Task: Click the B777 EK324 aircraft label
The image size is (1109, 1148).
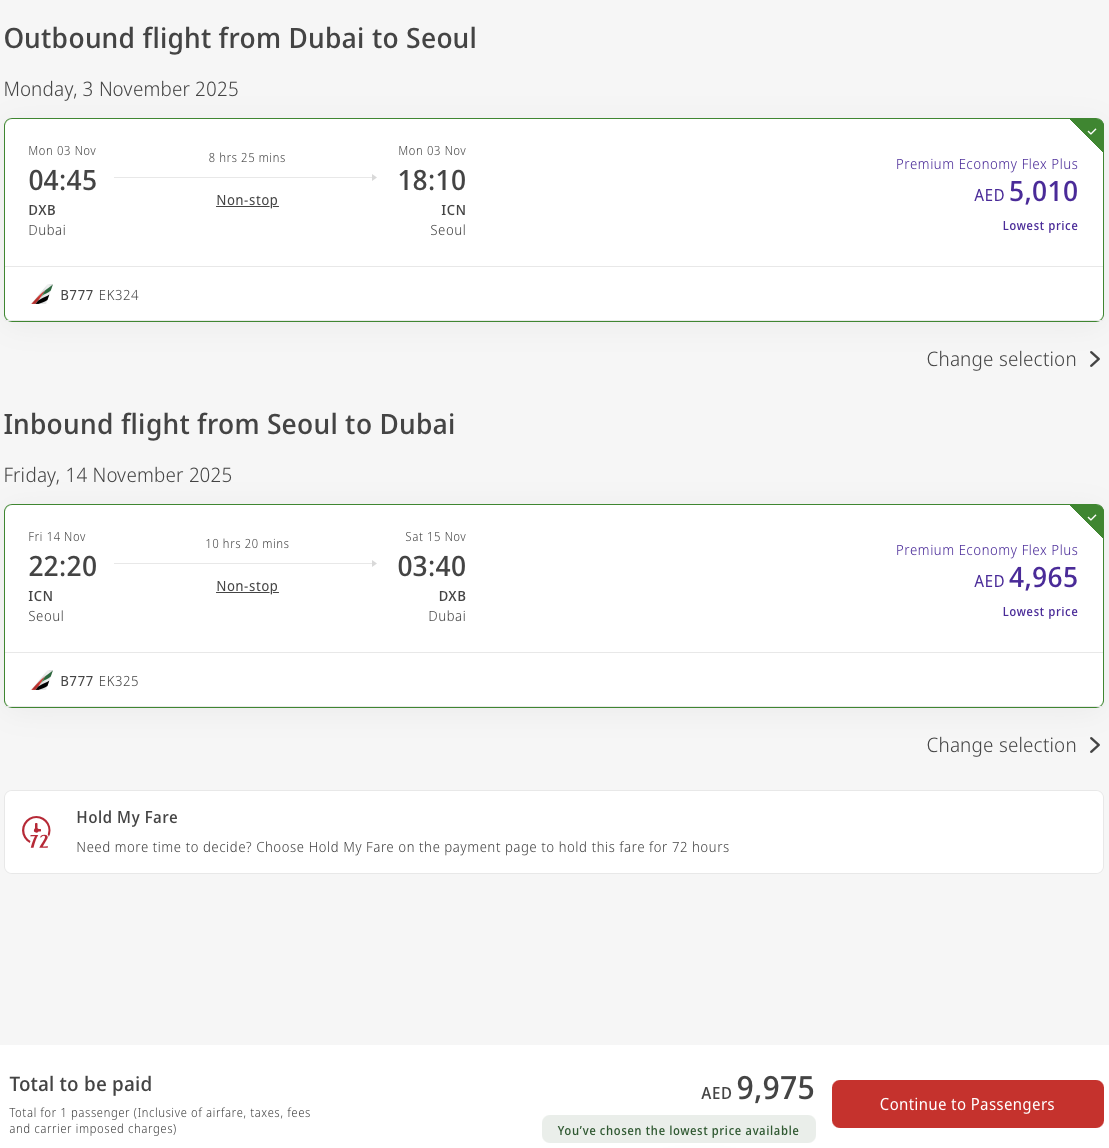Action: (x=99, y=295)
